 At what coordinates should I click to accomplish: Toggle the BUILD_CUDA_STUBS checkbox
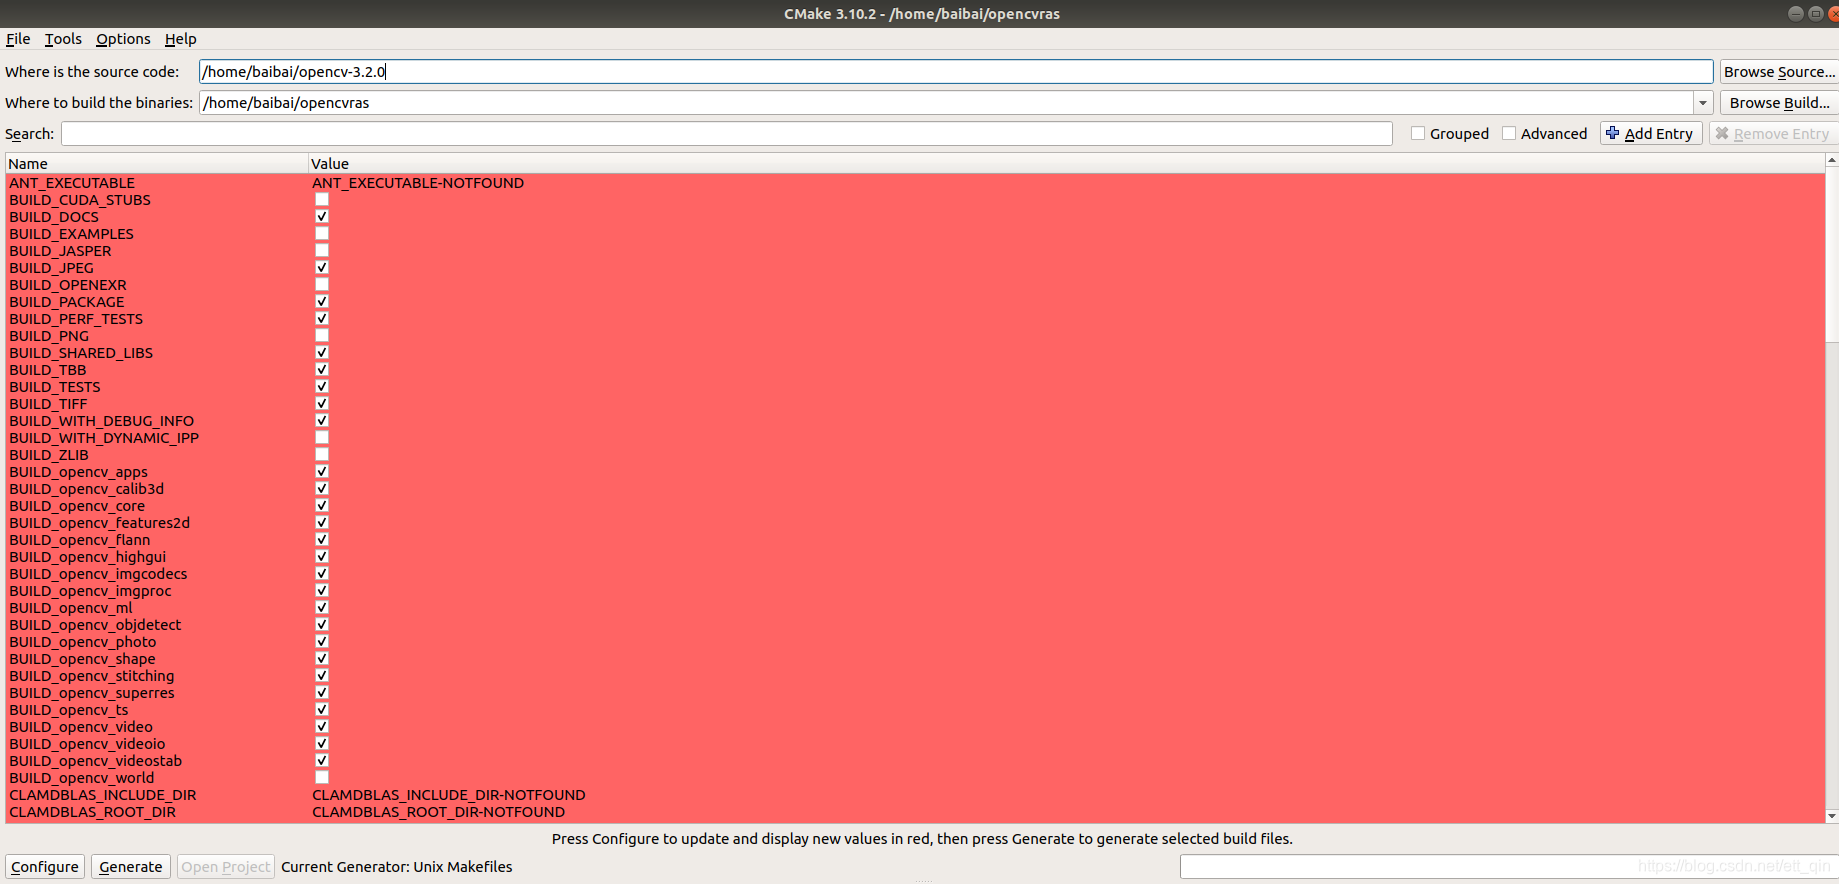click(322, 199)
